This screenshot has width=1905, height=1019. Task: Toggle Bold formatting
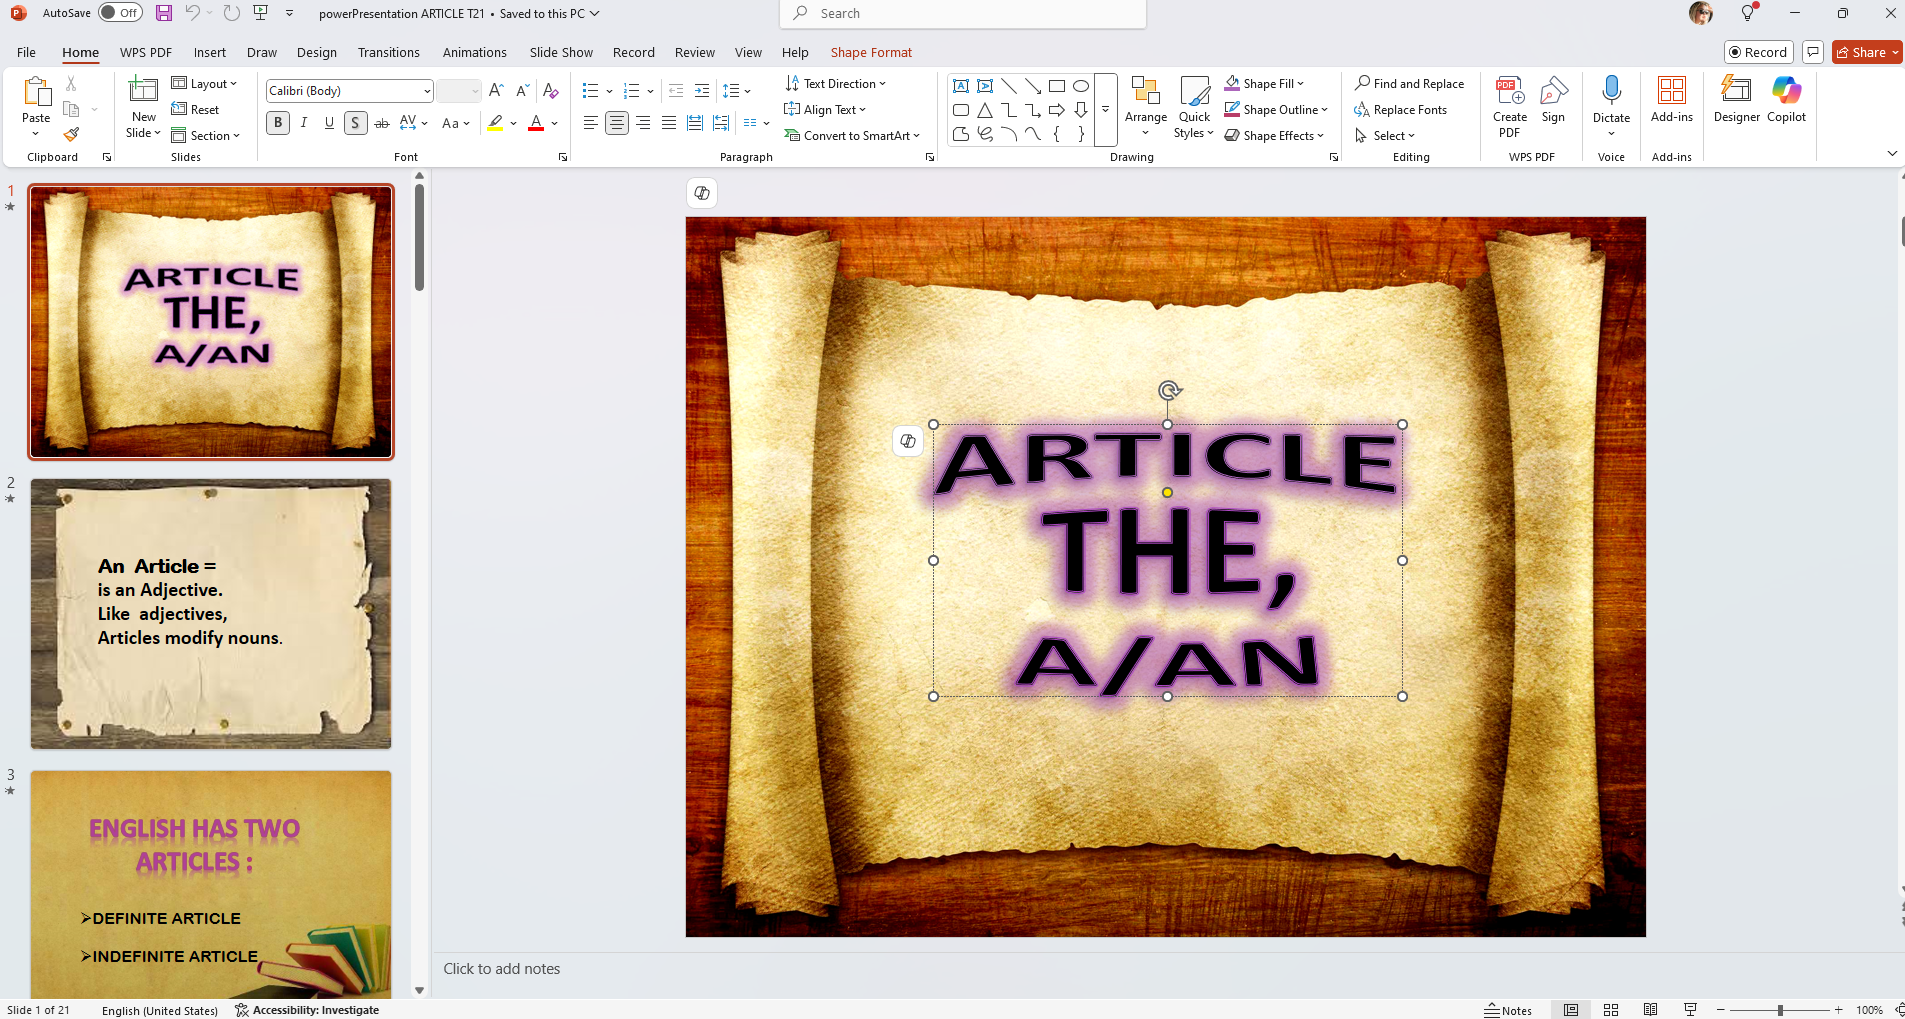click(278, 123)
